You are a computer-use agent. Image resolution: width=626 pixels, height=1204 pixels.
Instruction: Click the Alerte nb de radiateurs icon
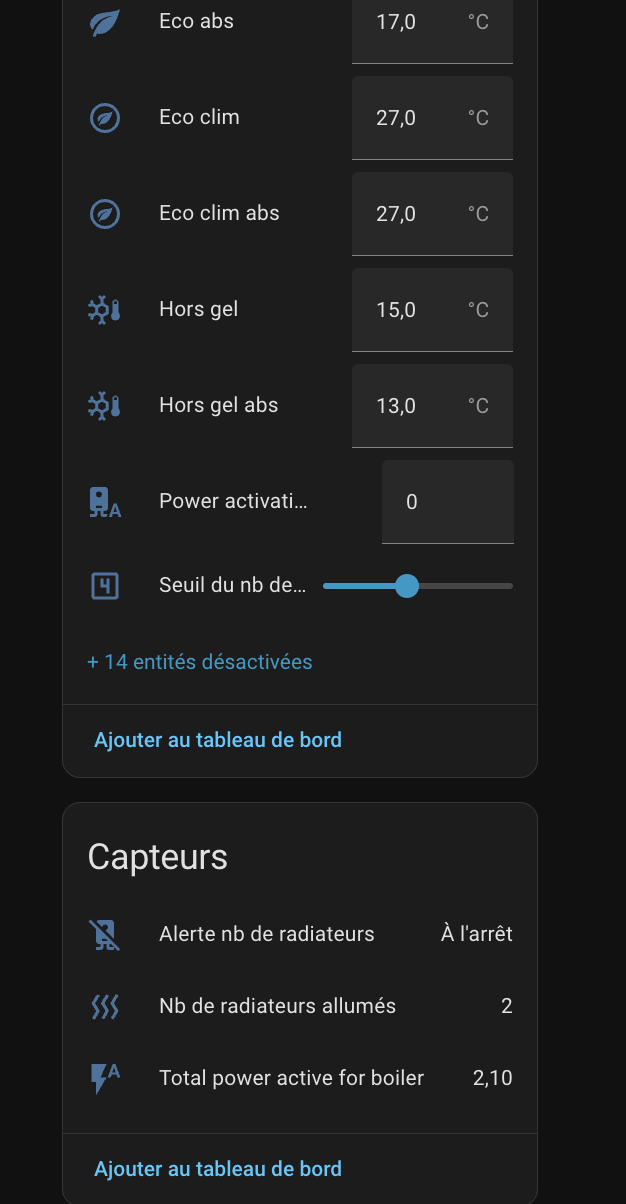[105, 934]
